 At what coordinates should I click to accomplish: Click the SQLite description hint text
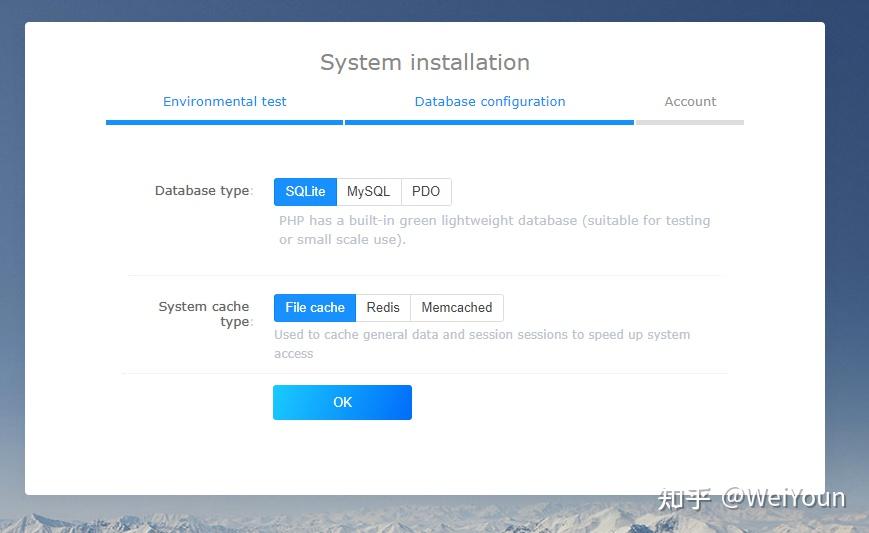coord(494,230)
